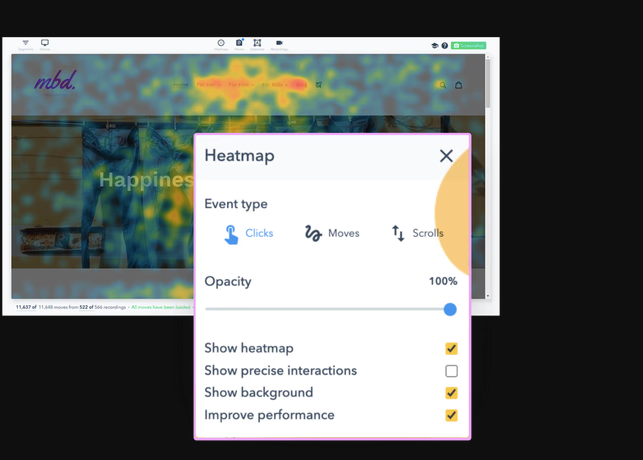The width and height of the screenshot is (643, 460).
Task: Open the Segments filter icon
Action: coord(25,43)
